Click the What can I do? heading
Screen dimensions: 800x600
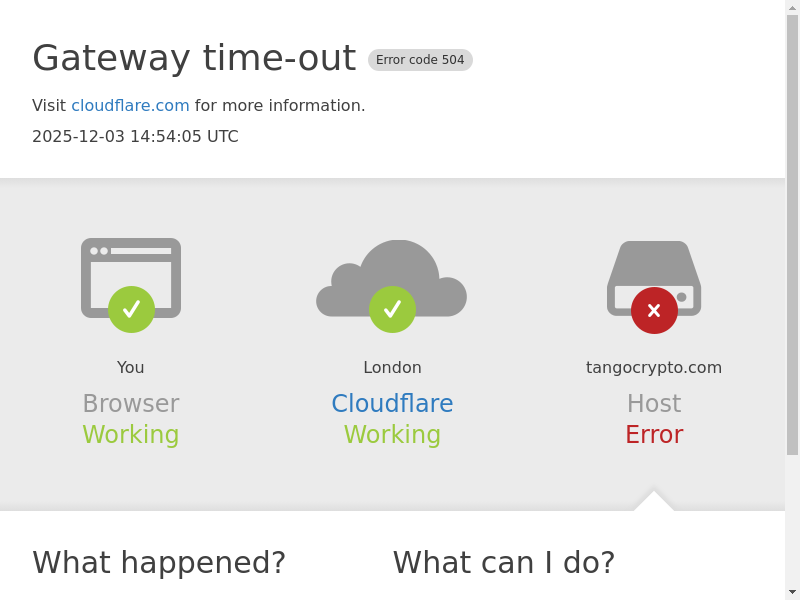[x=504, y=563]
